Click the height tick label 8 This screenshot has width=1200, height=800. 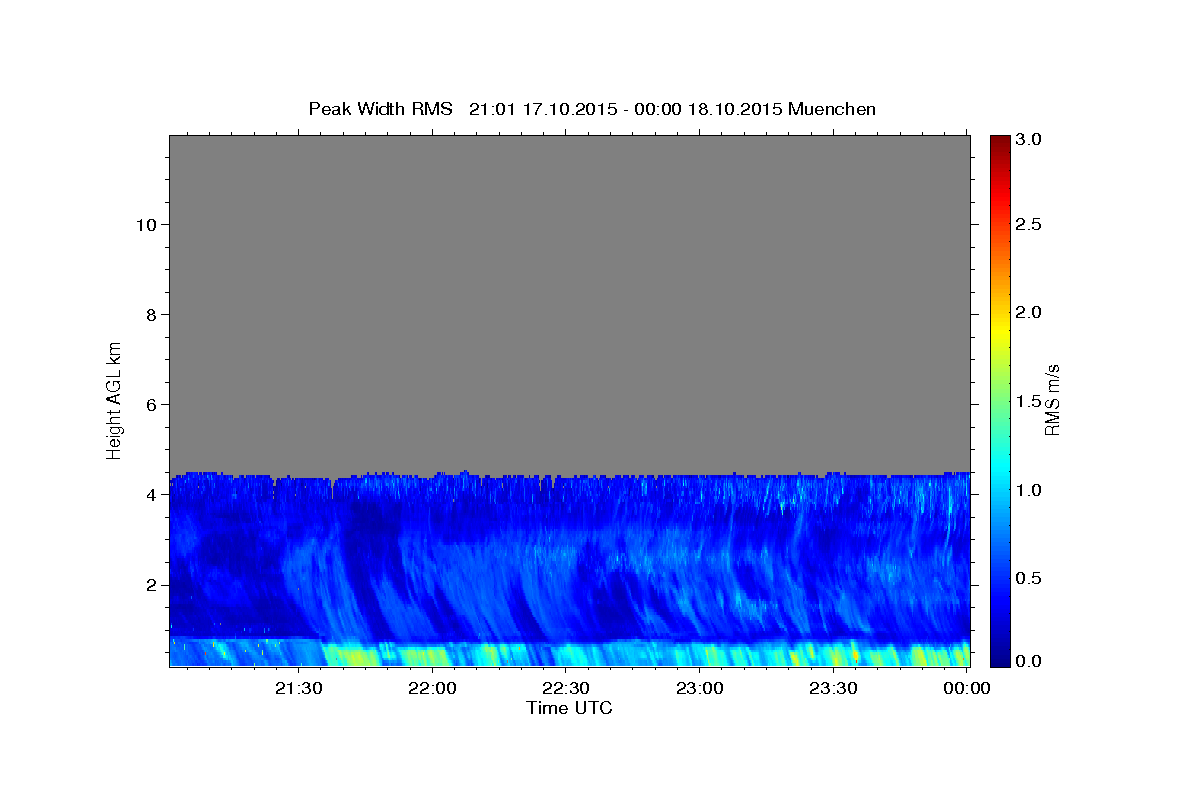(149, 314)
